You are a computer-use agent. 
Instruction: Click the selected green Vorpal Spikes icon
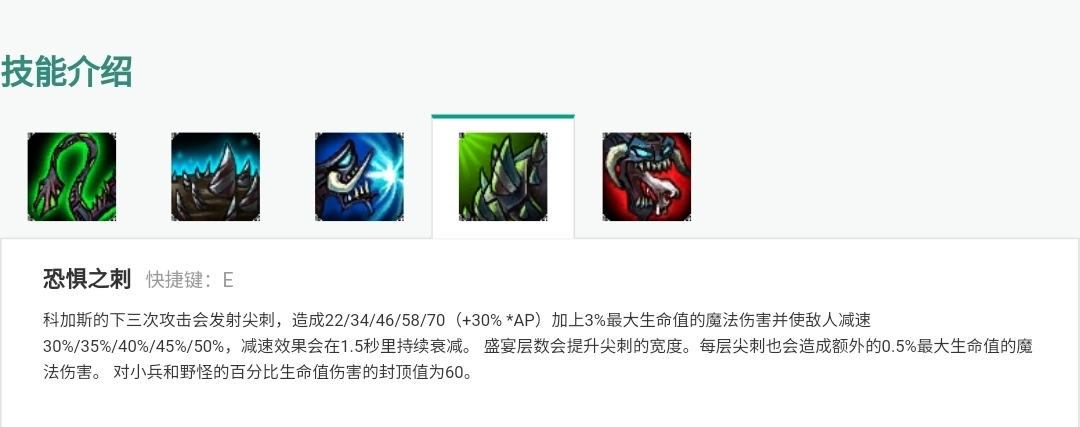(503, 177)
